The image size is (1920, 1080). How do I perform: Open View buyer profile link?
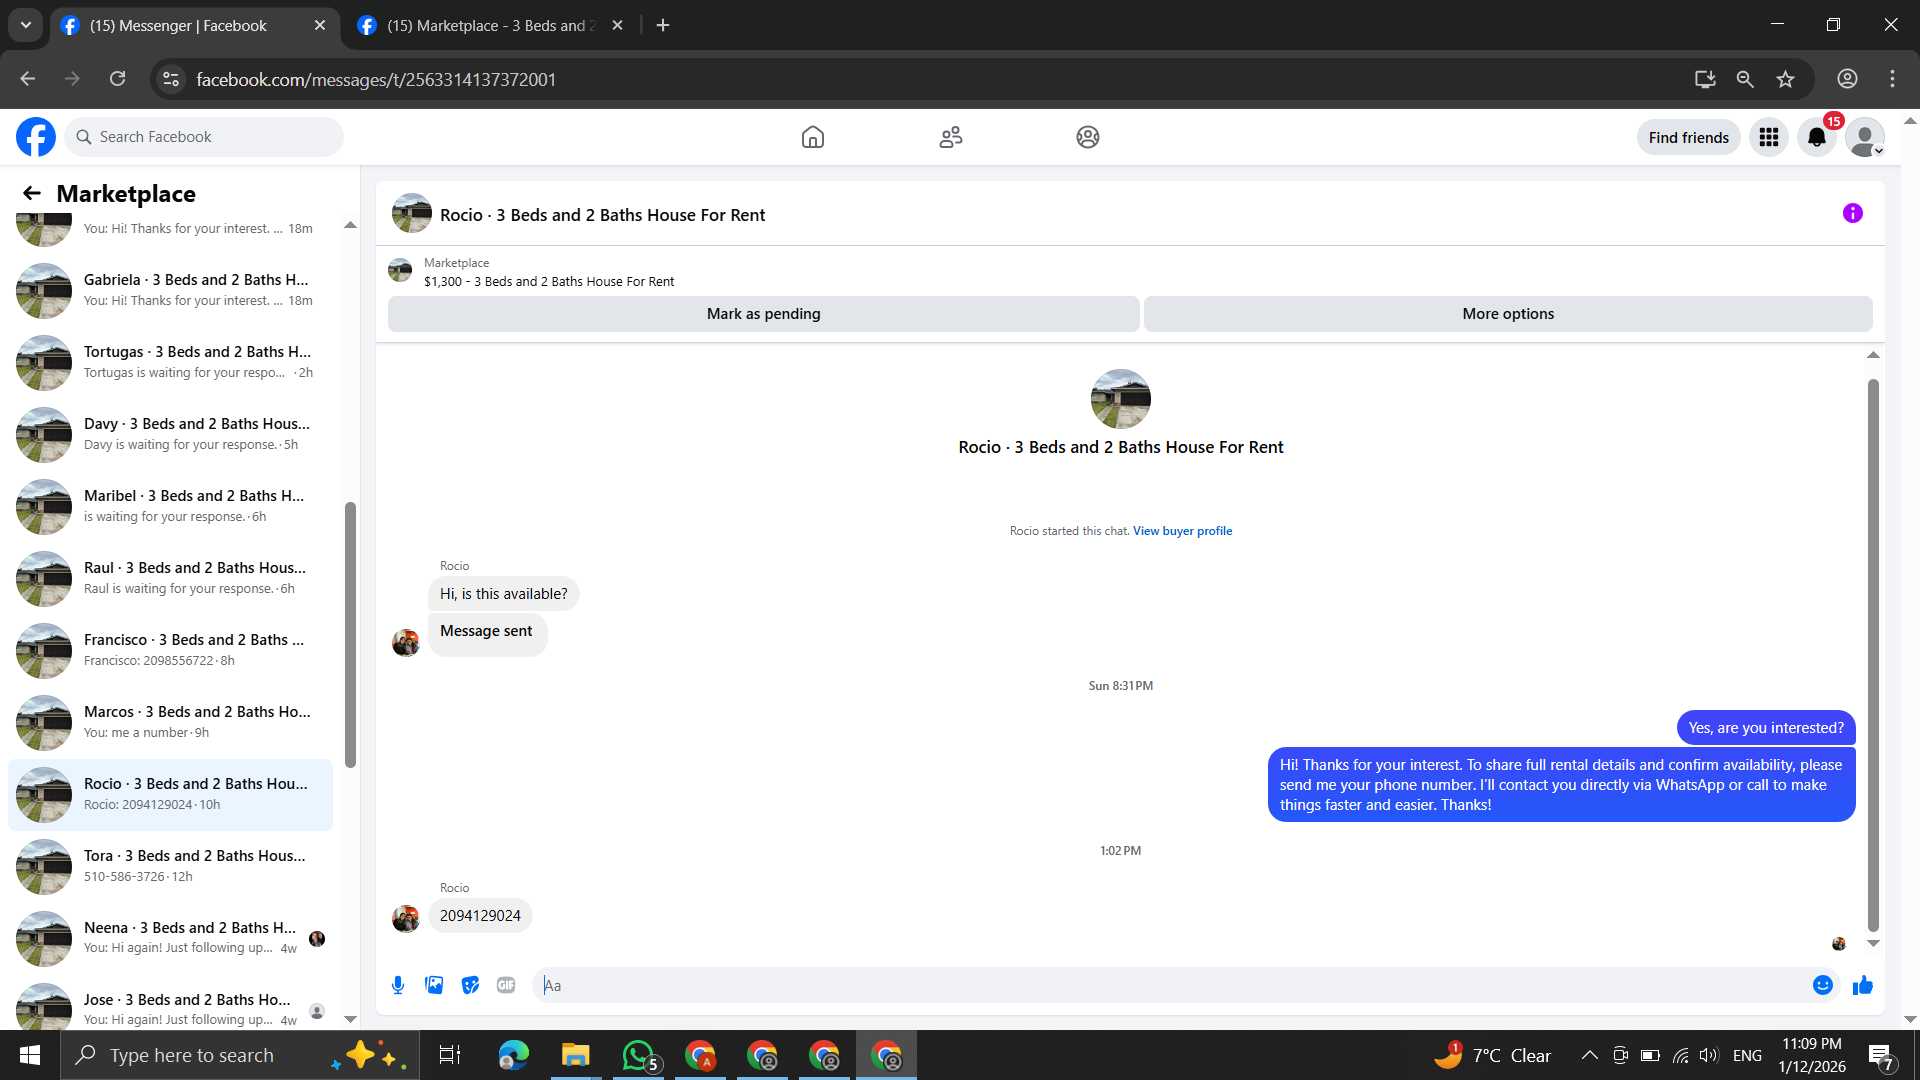click(1182, 531)
